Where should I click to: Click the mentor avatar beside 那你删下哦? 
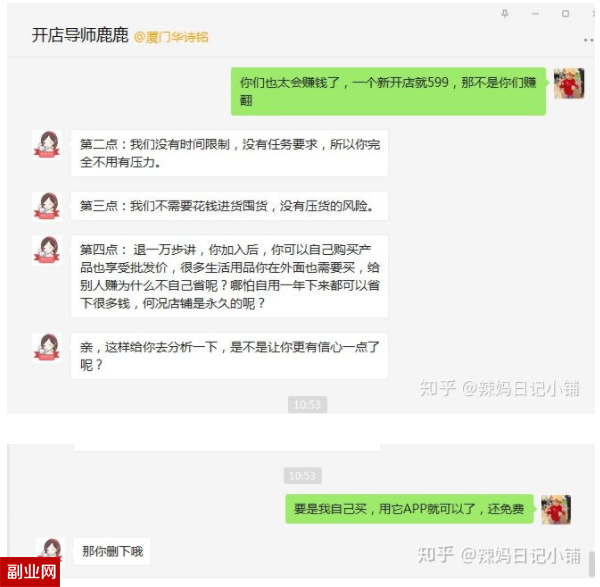[51, 548]
